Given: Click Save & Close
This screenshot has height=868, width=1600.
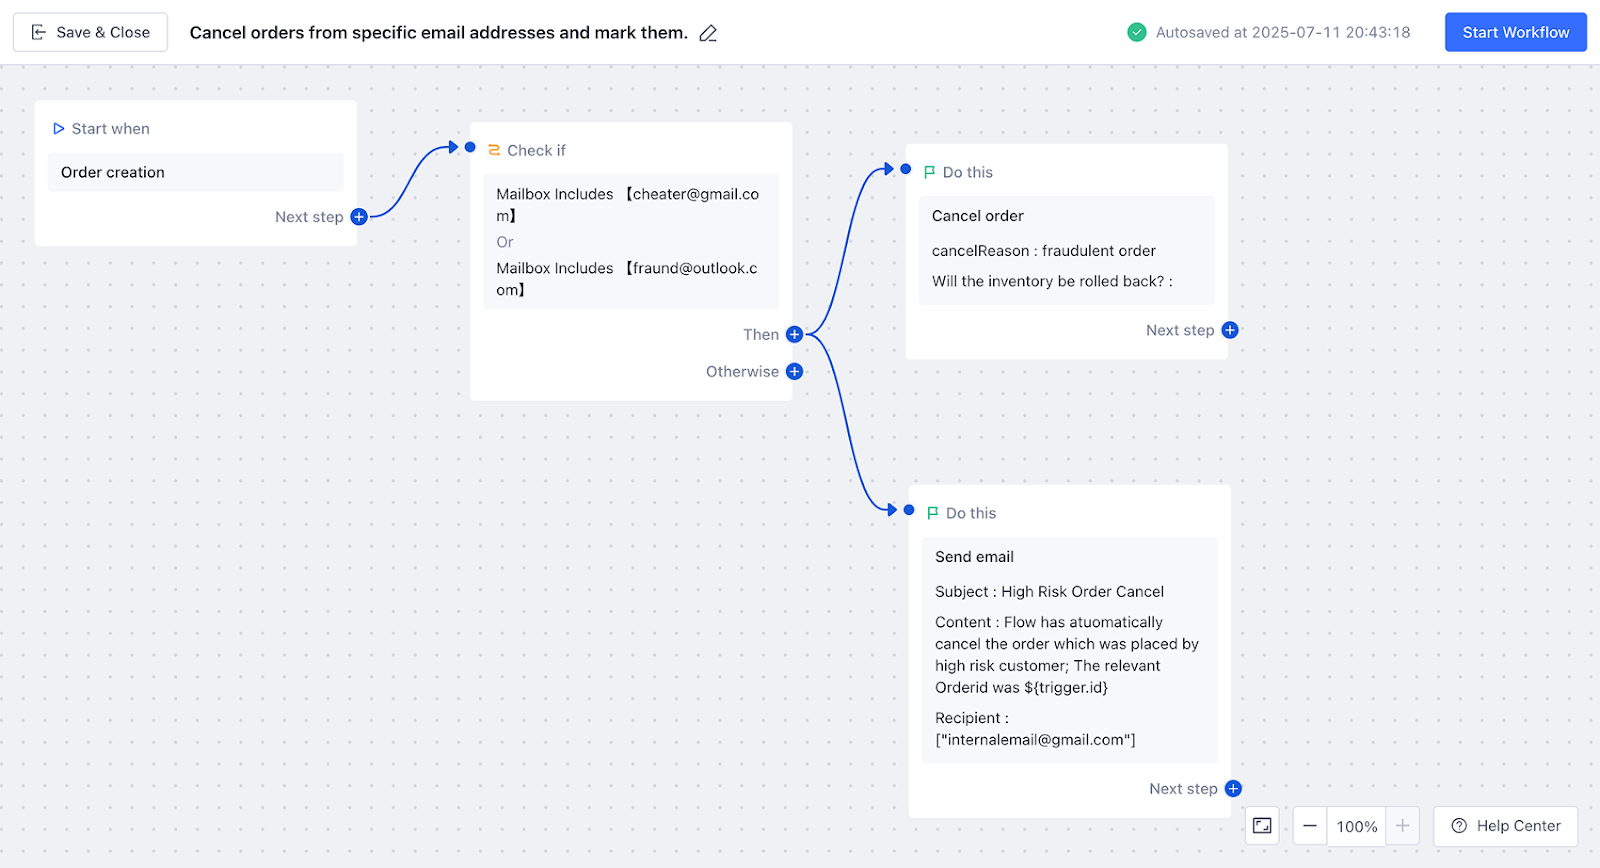Looking at the screenshot, I should (x=90, y=32).
